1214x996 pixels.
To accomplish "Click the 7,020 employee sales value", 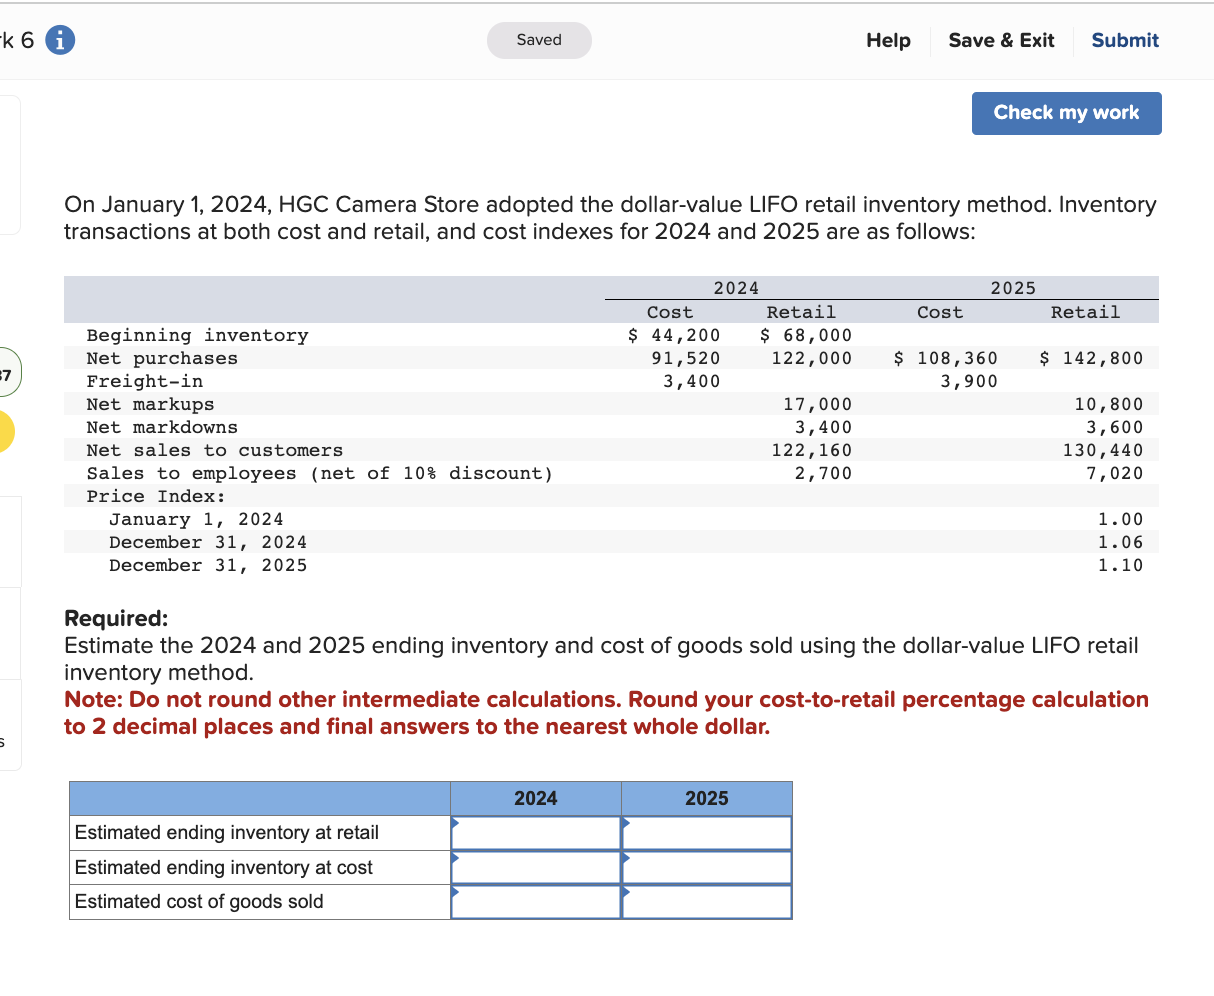I will pyautogui.click(x=1115, y=473).
